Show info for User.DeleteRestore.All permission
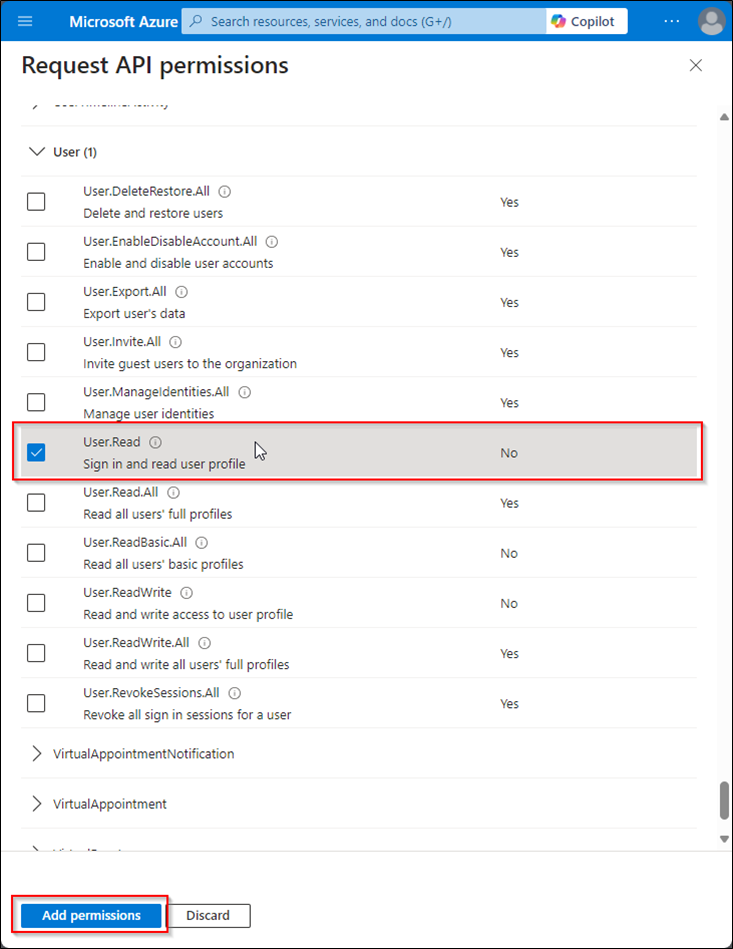The width and height of the screenshot is (733, 949). click(x=225, y=192)
